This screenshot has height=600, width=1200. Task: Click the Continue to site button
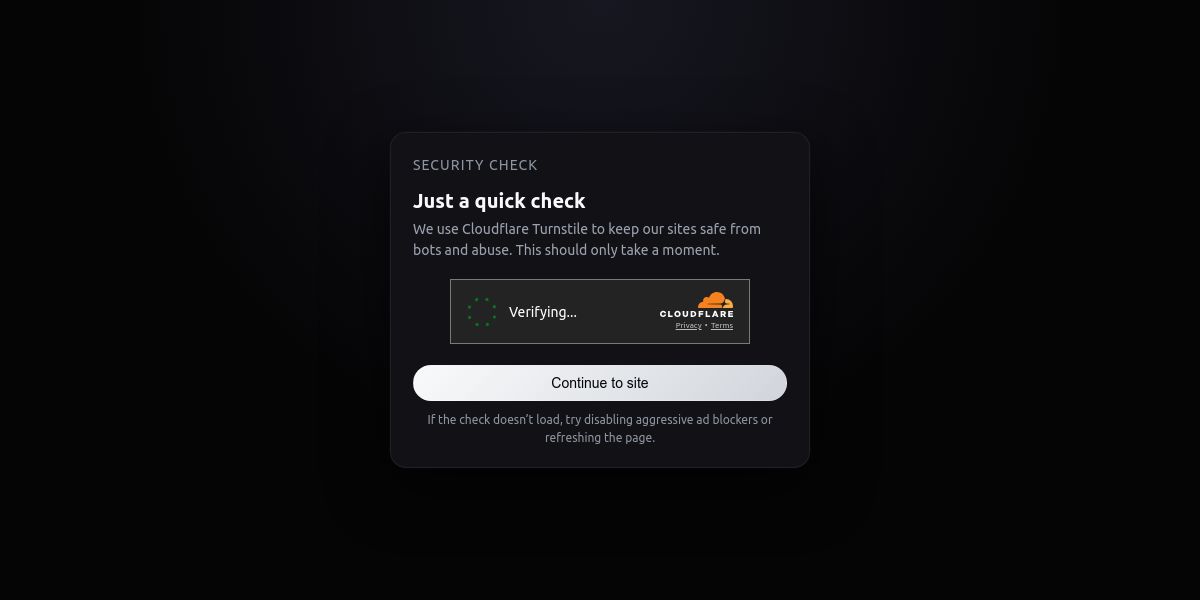tap(600, 383)
